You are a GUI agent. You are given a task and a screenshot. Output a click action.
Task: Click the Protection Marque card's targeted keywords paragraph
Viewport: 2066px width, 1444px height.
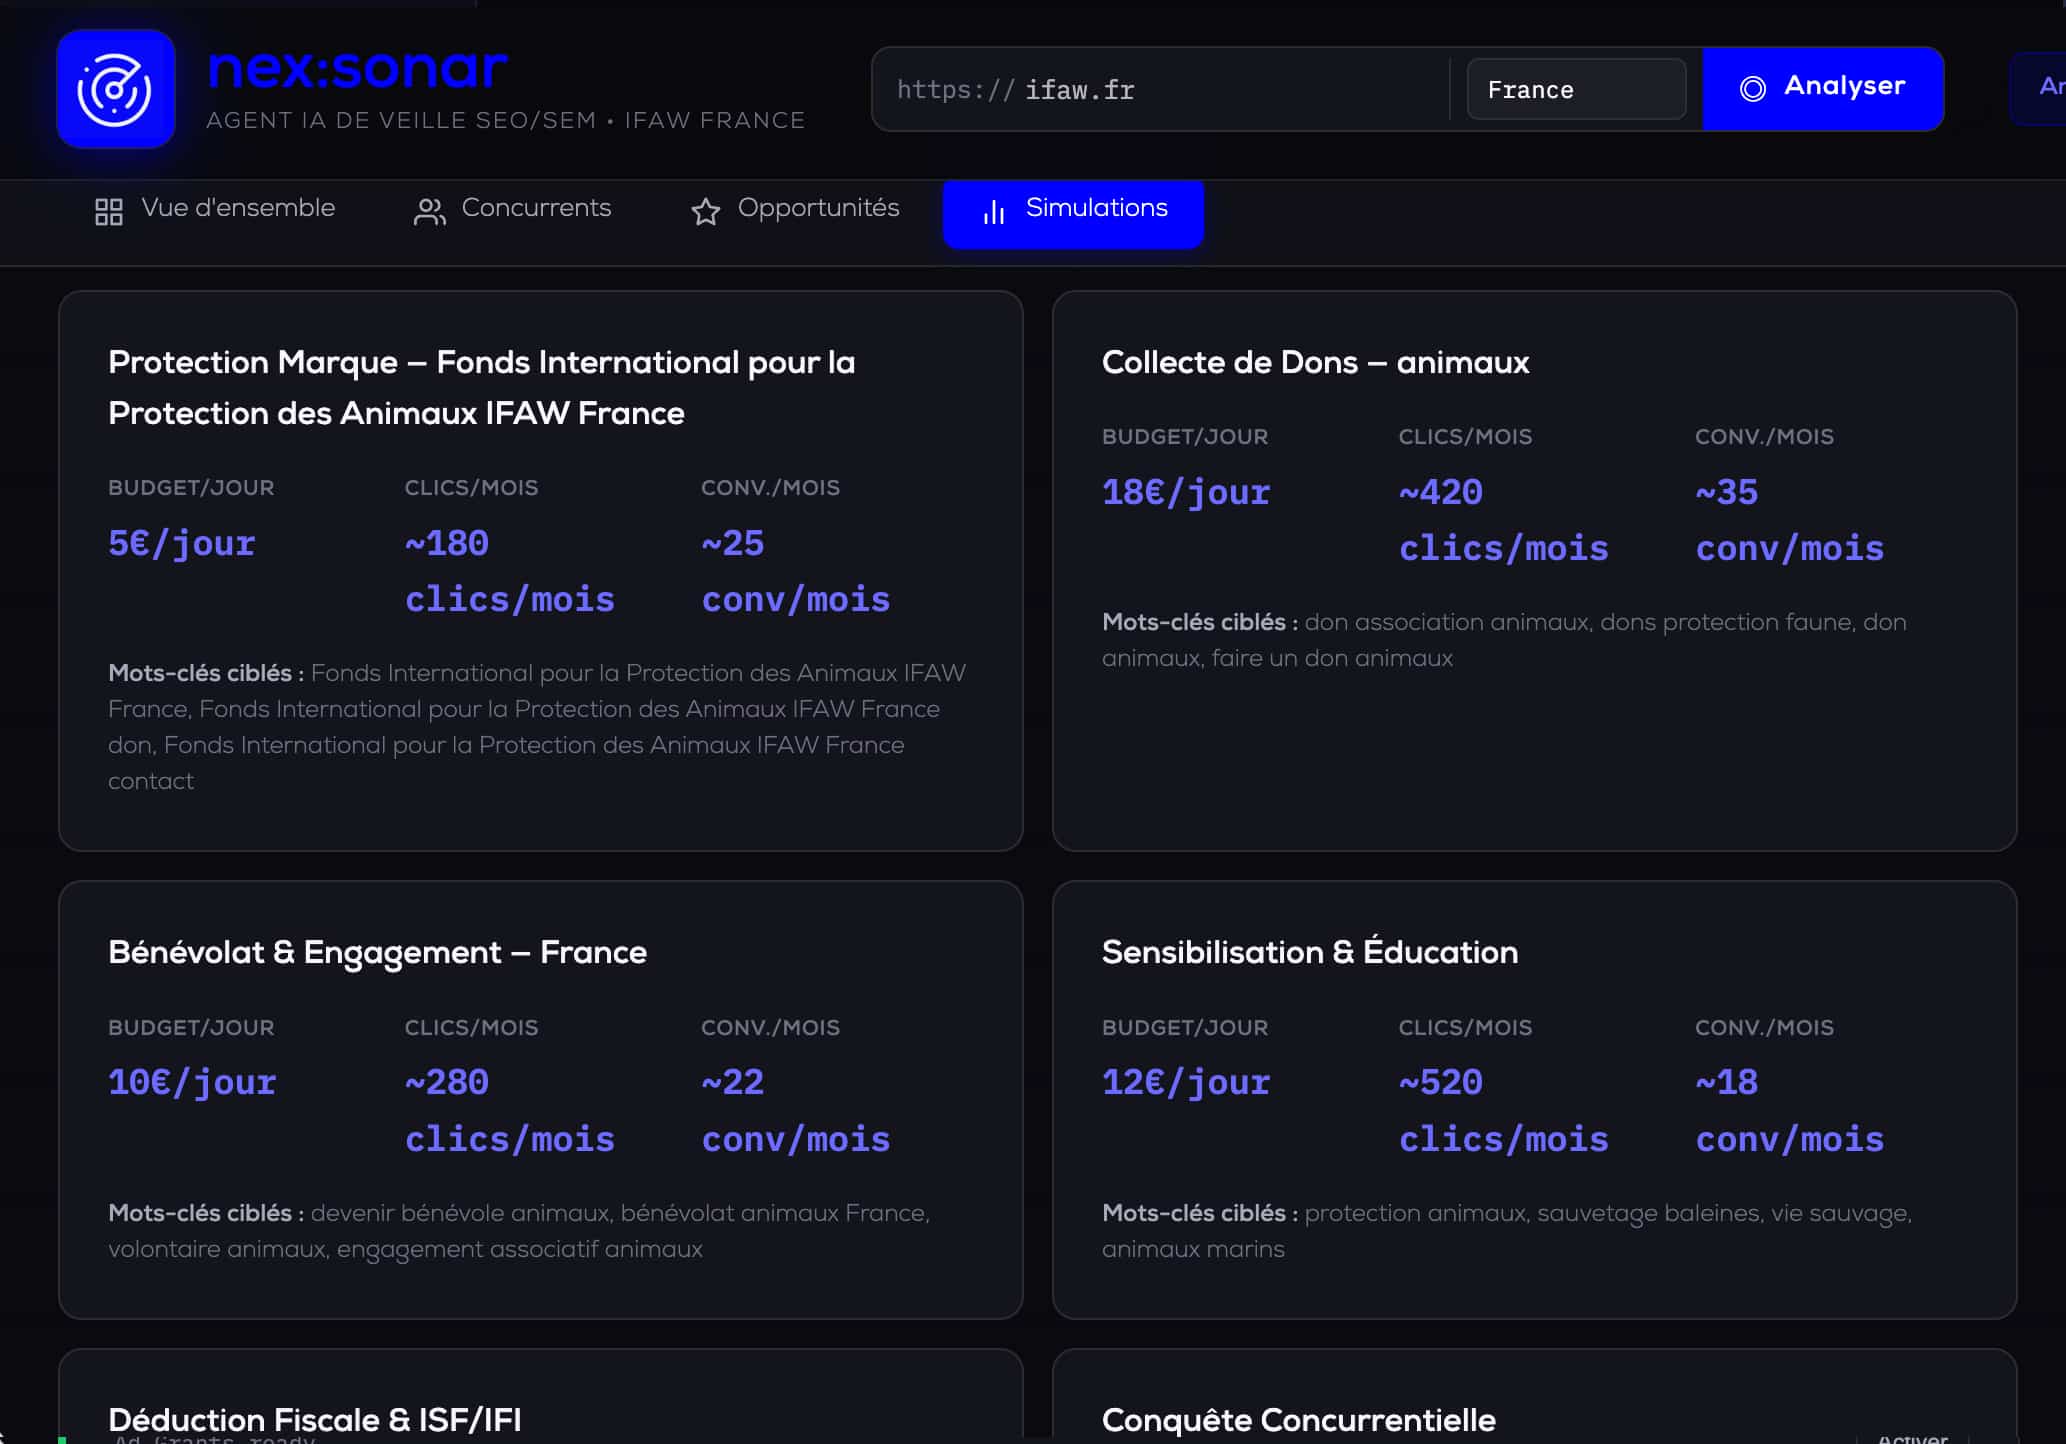pyautogui.click(x=538, y=727)
